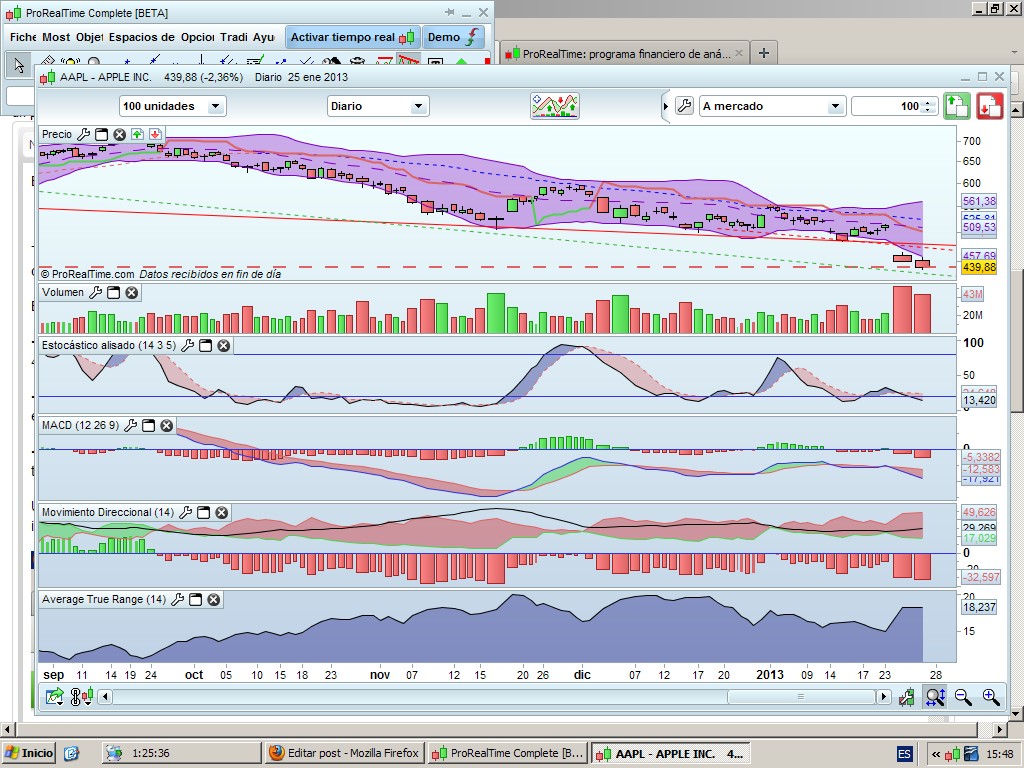Screen dimensions: 1024x768
Task: Zoom in with the plus magnifier
Action: tap(991, 697)
